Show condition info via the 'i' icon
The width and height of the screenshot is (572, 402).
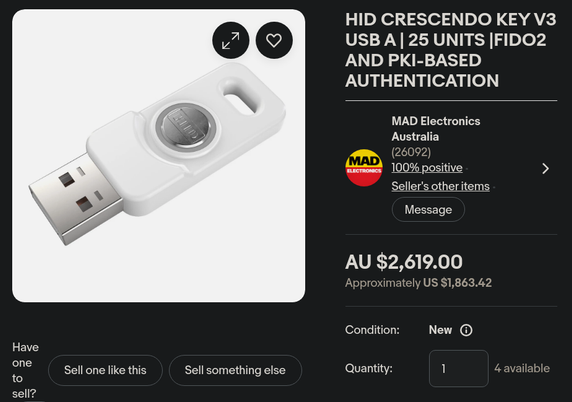tap(466, 330)
